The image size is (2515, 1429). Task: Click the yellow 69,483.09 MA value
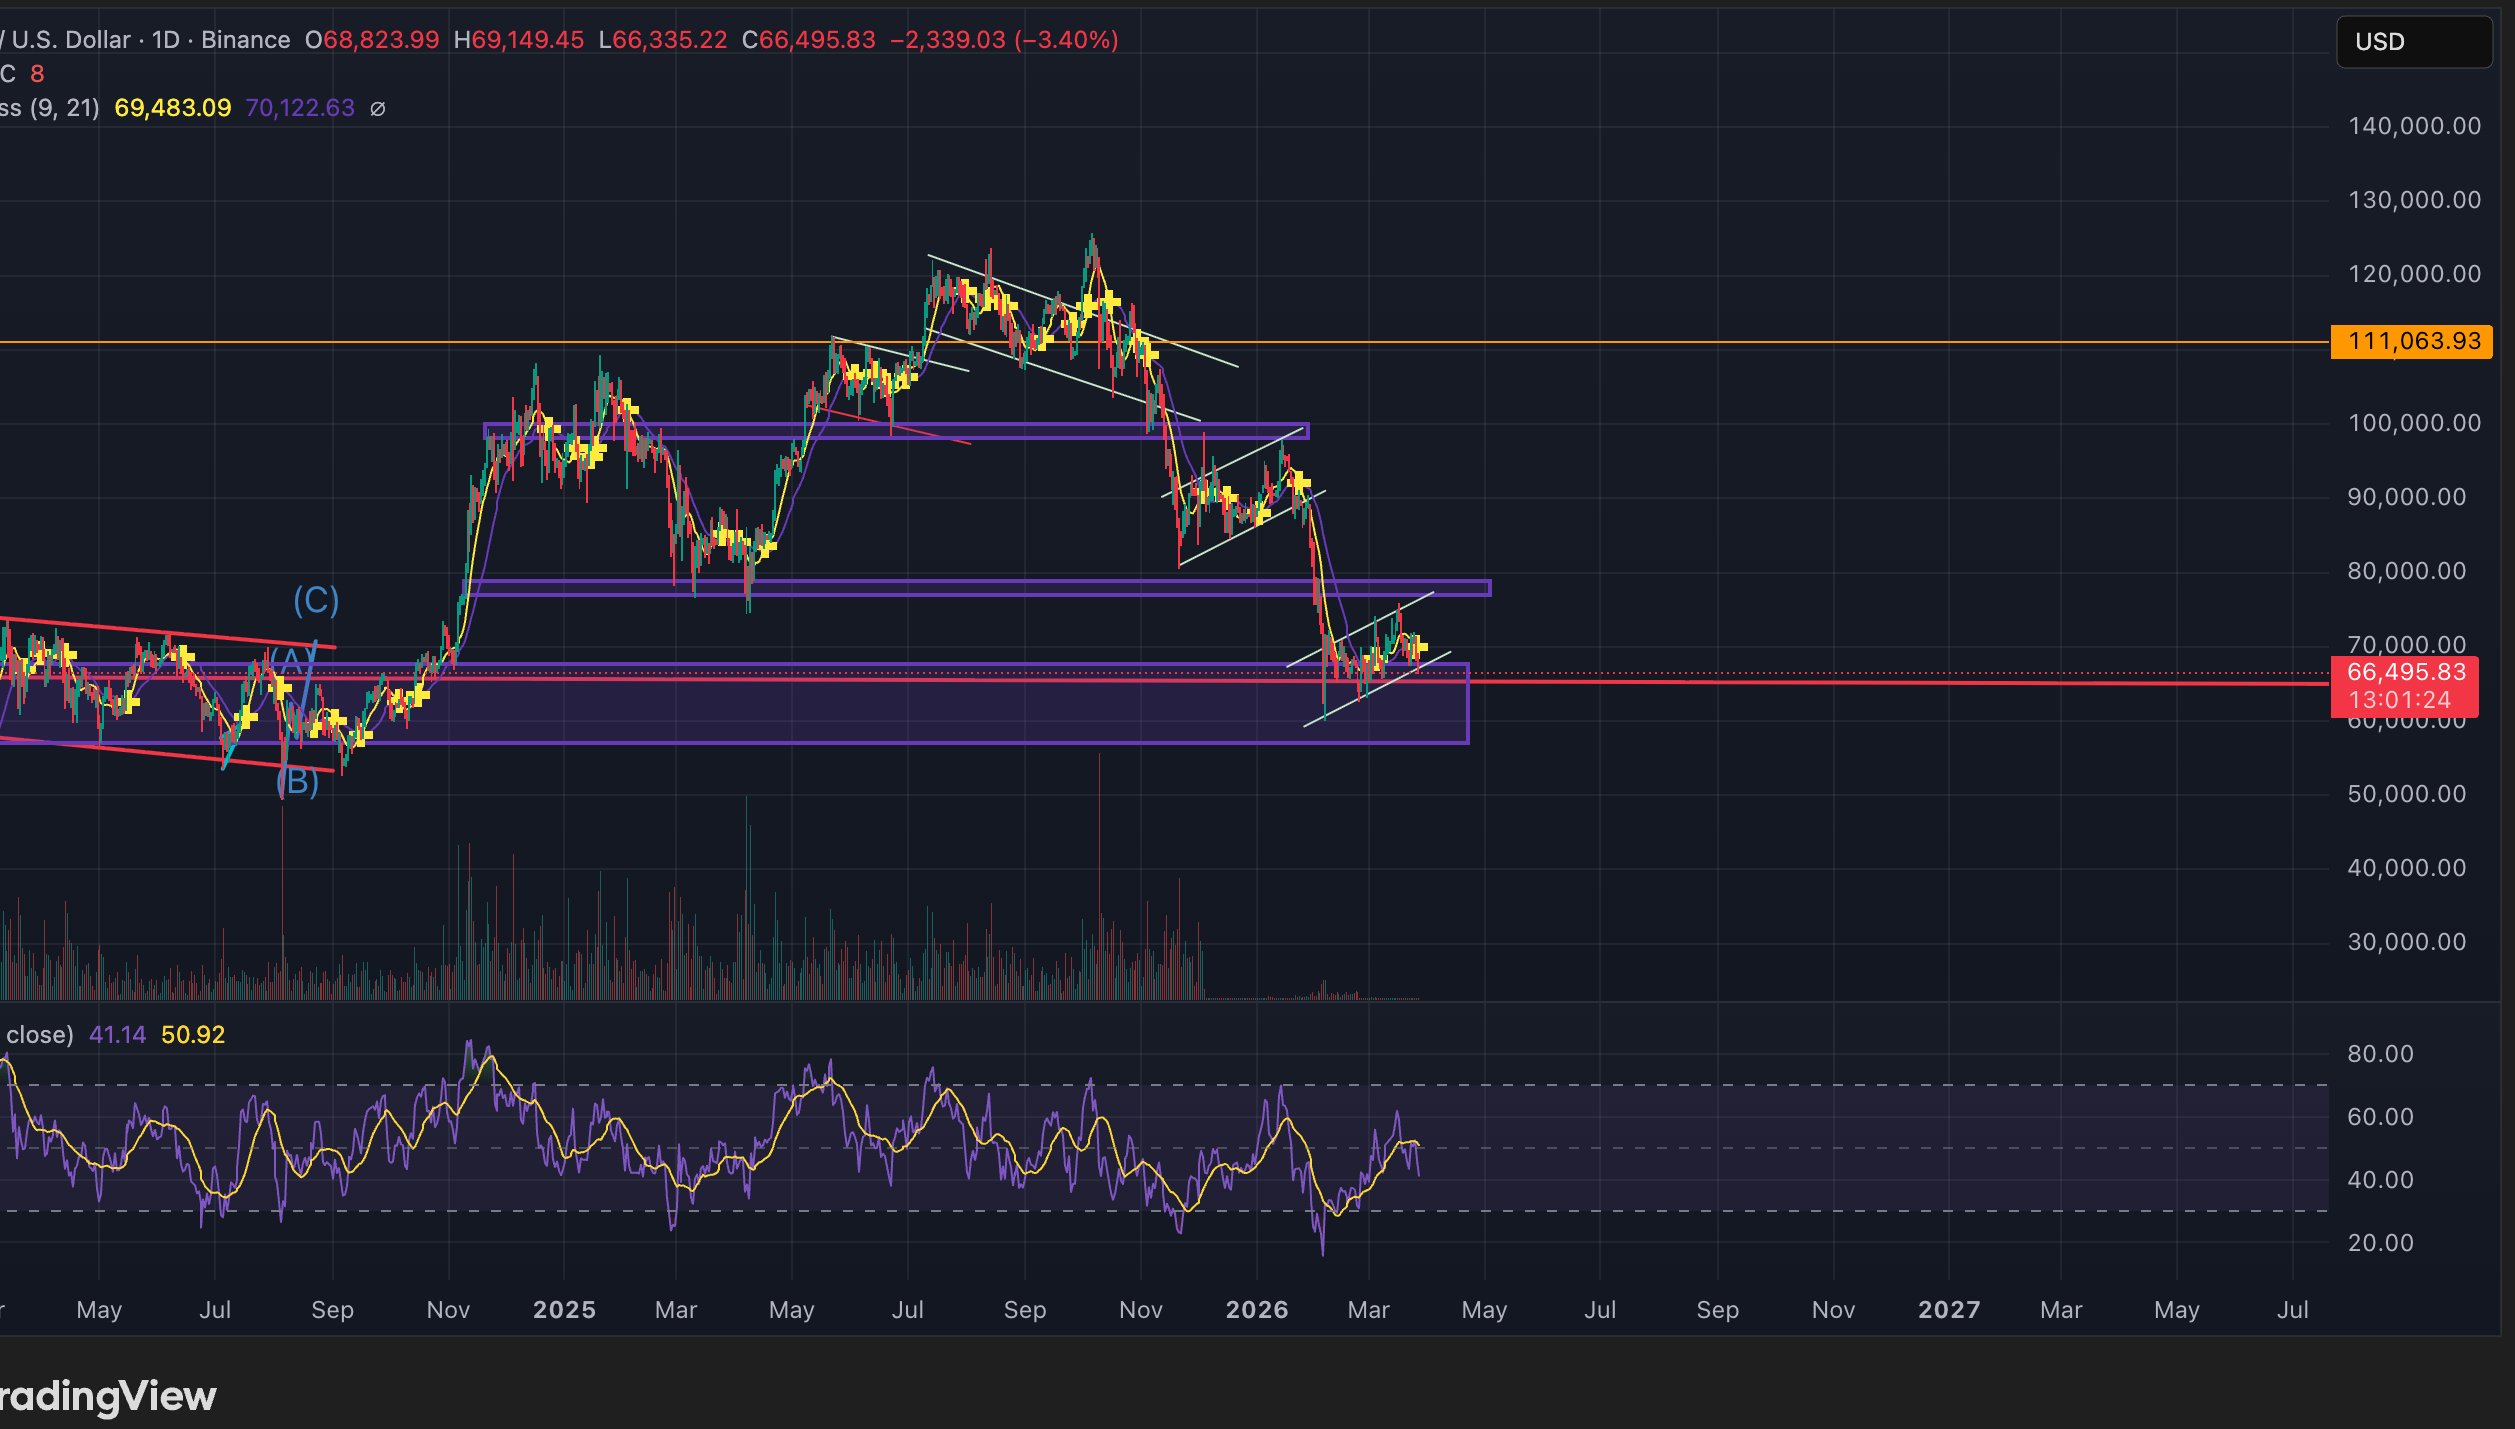[172, 108]
